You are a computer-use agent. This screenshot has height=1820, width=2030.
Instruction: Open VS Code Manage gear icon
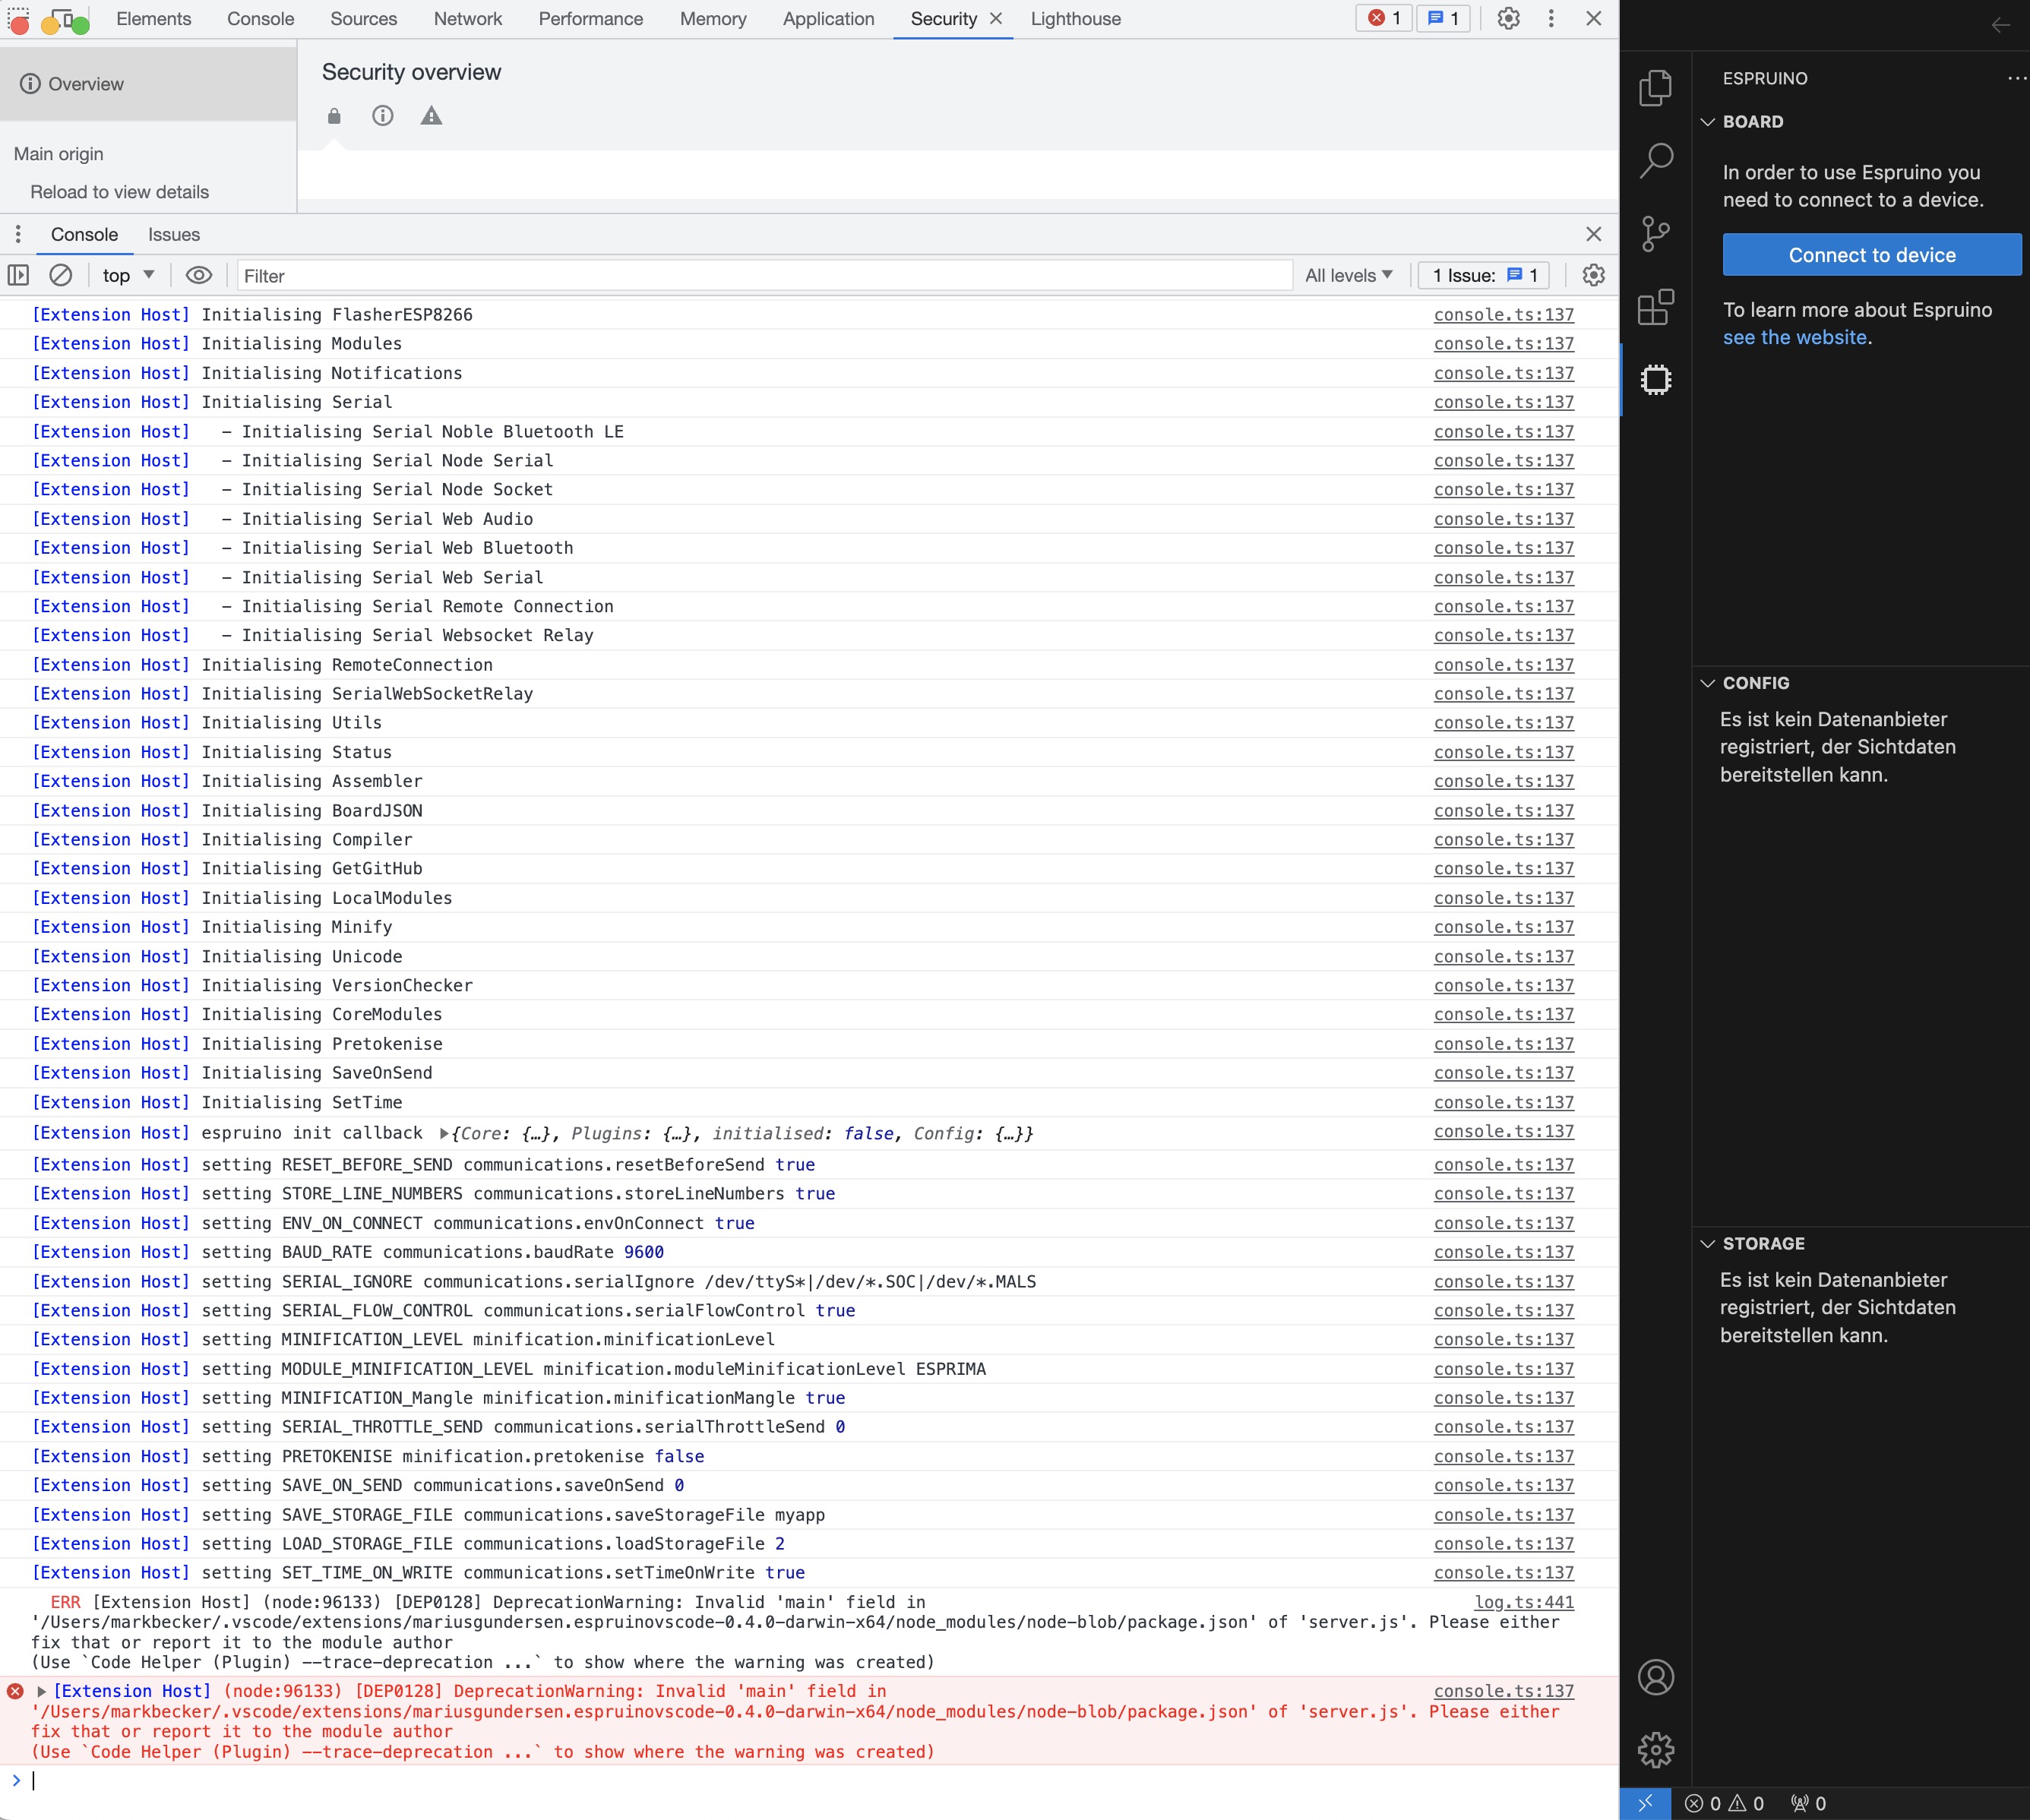pyautogui.click(x=1656, y=1750)
